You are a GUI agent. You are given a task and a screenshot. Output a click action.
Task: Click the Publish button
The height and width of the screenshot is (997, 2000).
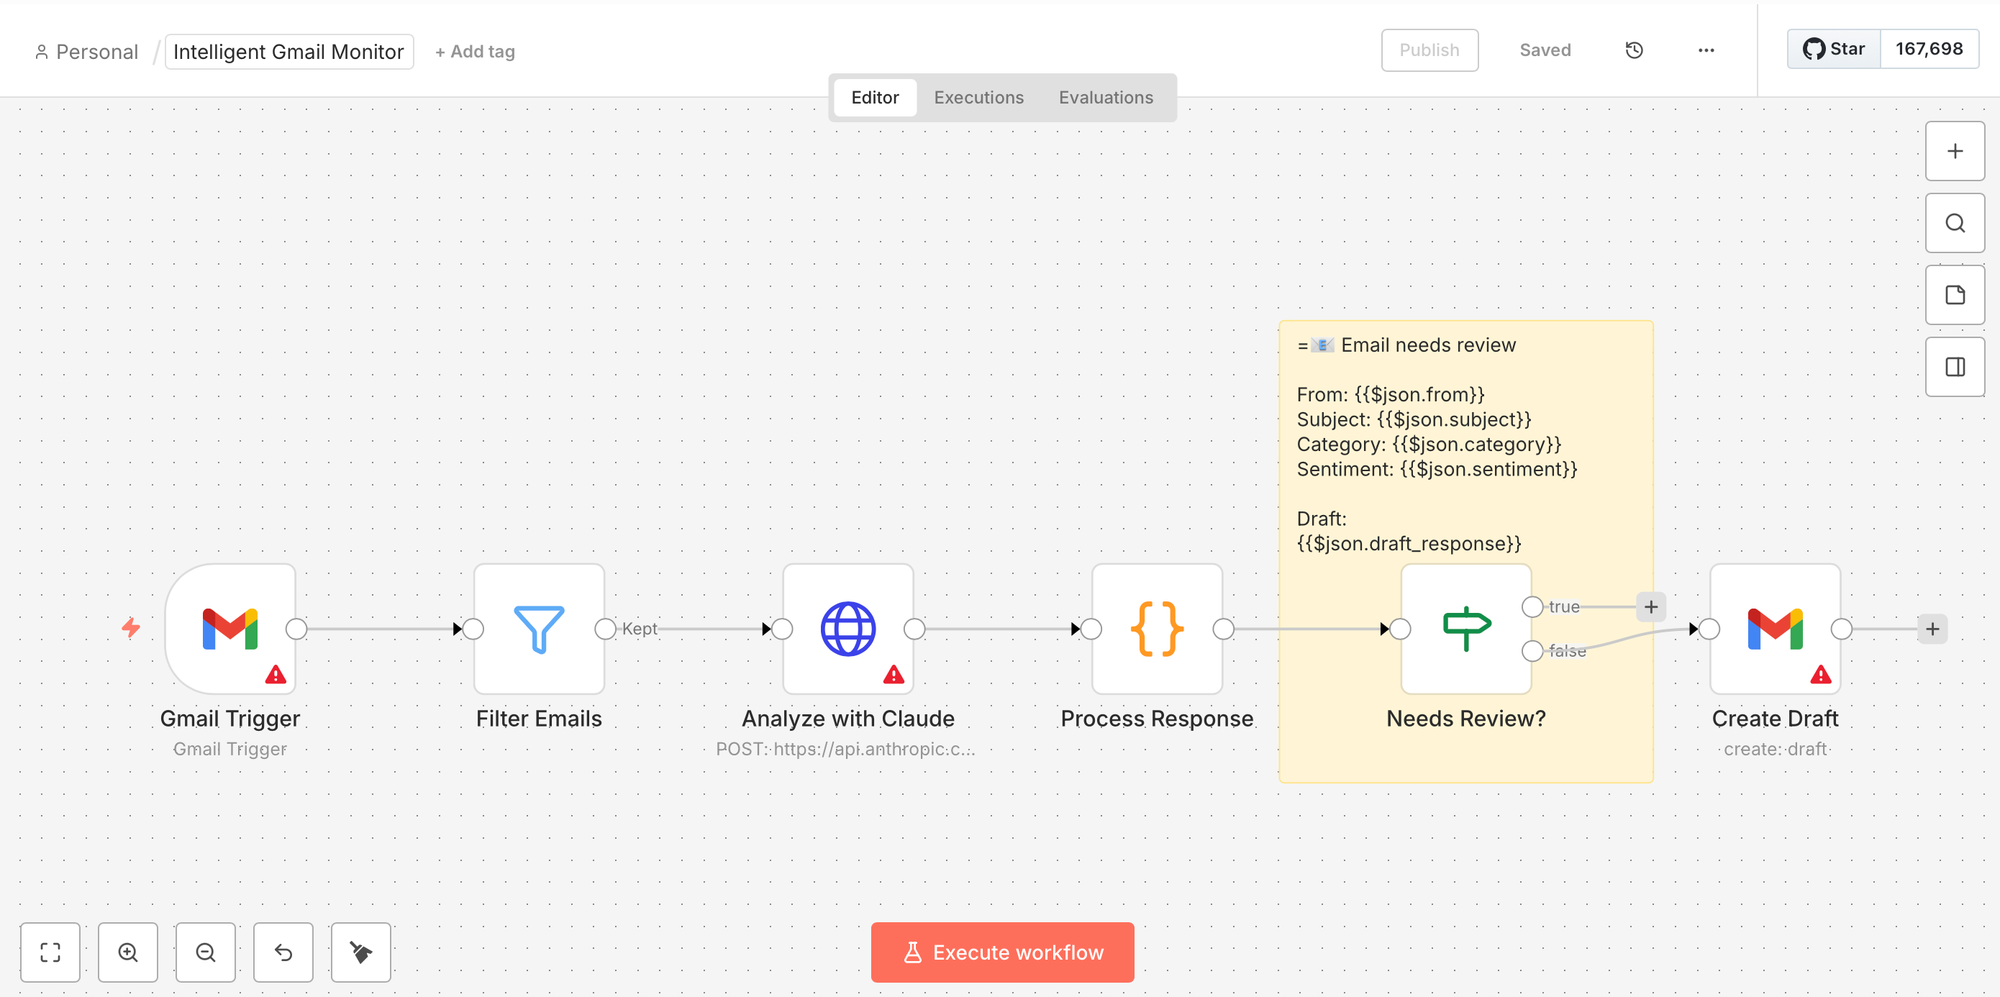[1429, 50]
